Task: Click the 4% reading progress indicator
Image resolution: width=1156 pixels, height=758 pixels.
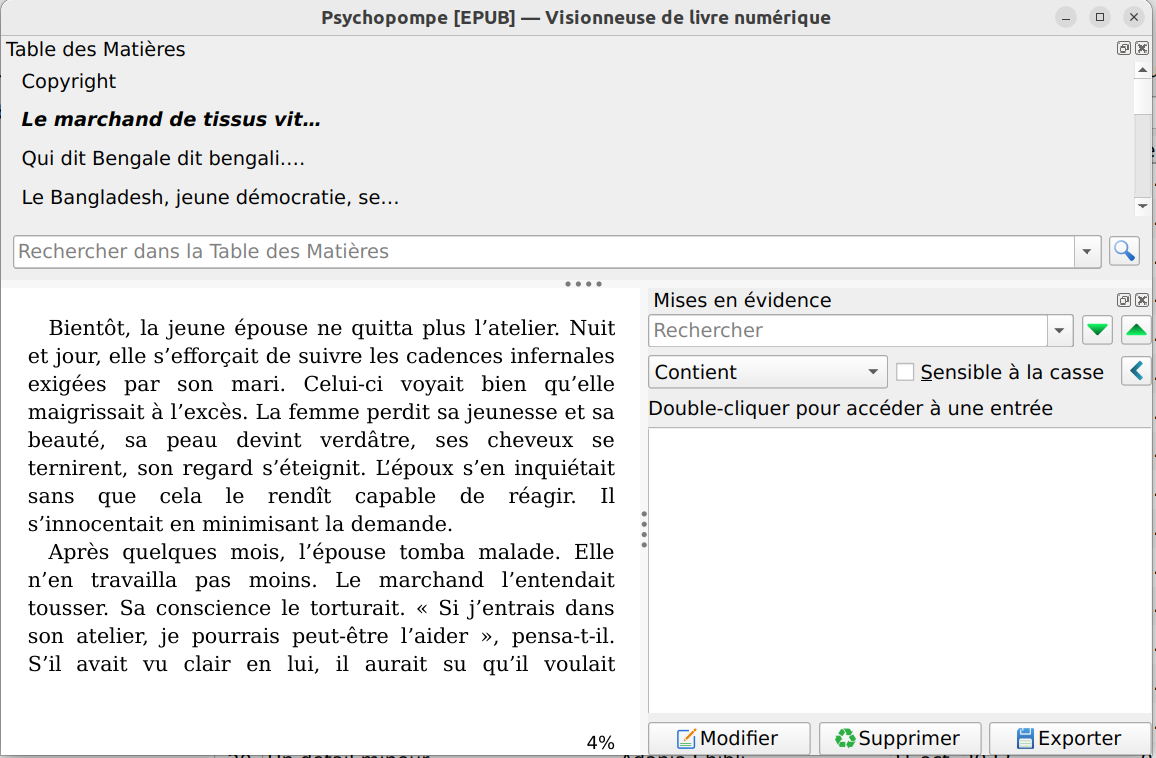Action: [600, 743]
